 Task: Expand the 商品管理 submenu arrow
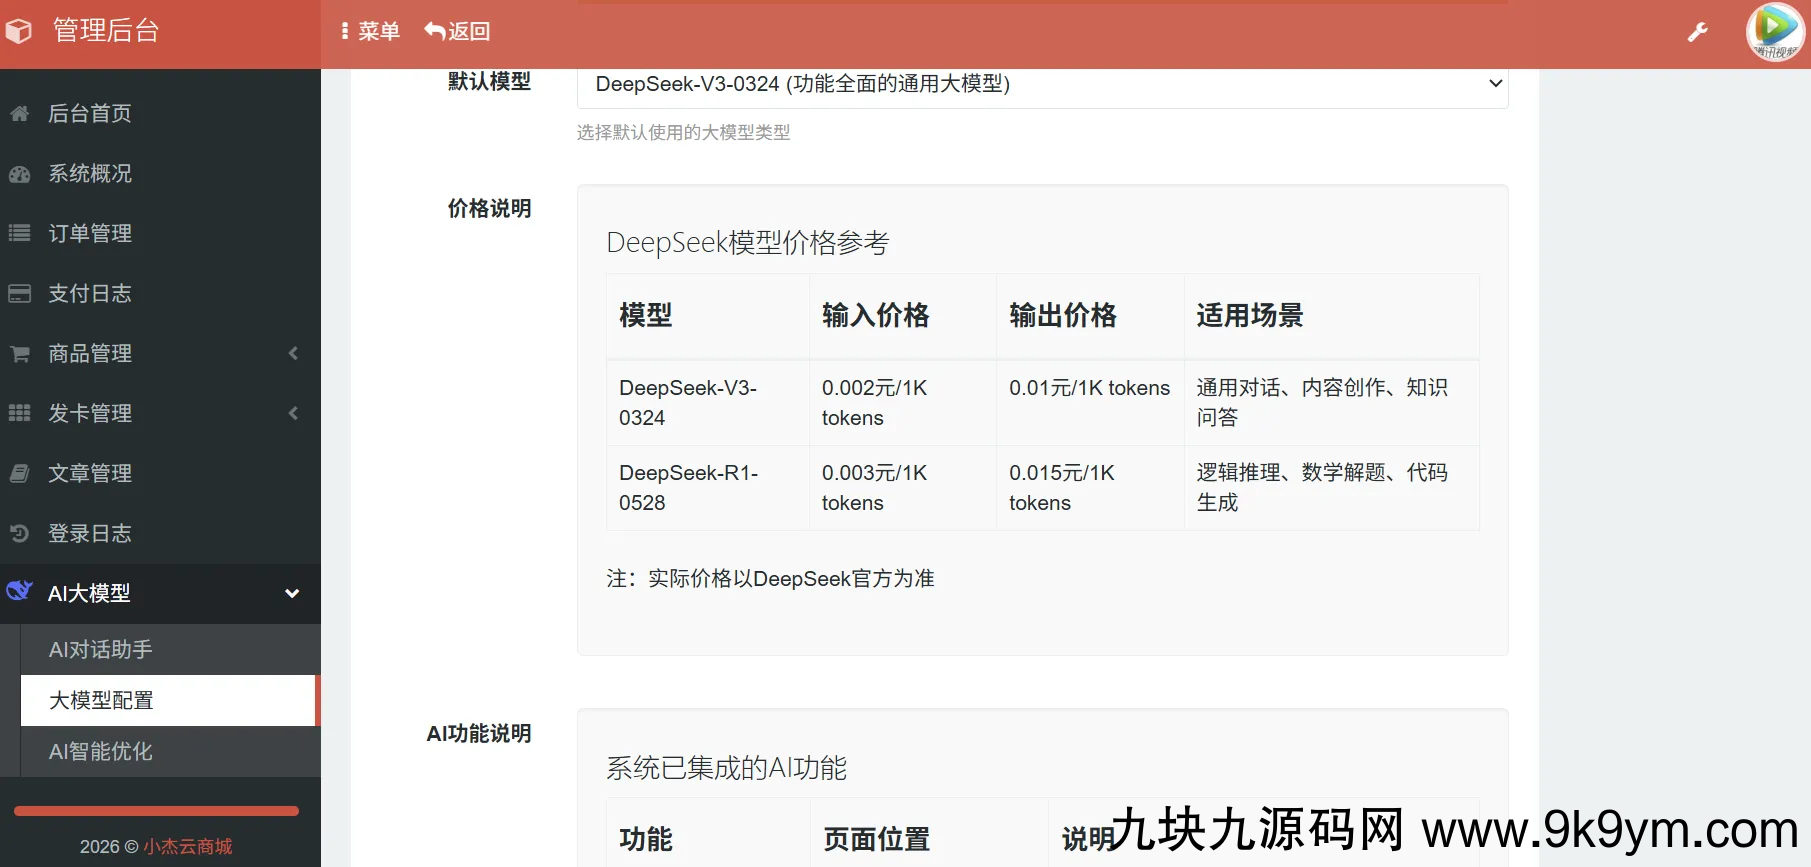[293, 354]
